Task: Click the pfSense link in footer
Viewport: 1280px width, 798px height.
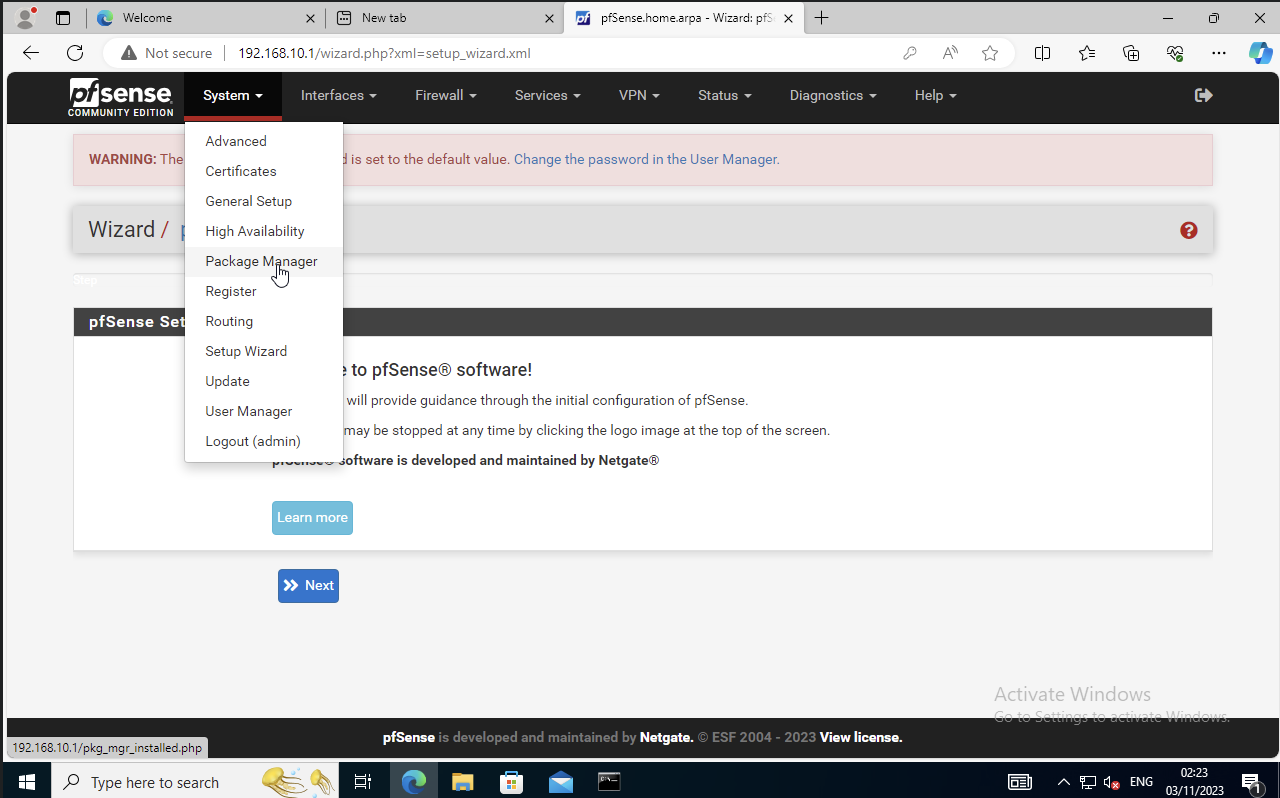Action: (x=409, y=737)
